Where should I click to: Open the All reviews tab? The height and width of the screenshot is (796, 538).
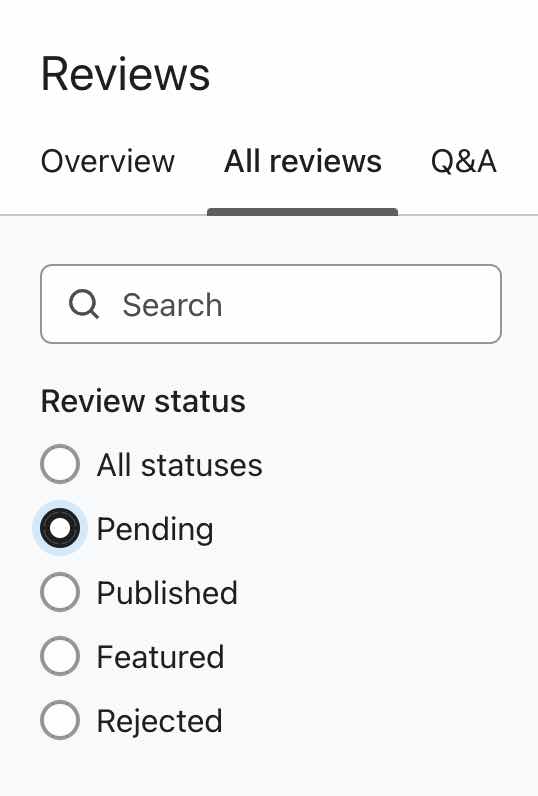302,161
